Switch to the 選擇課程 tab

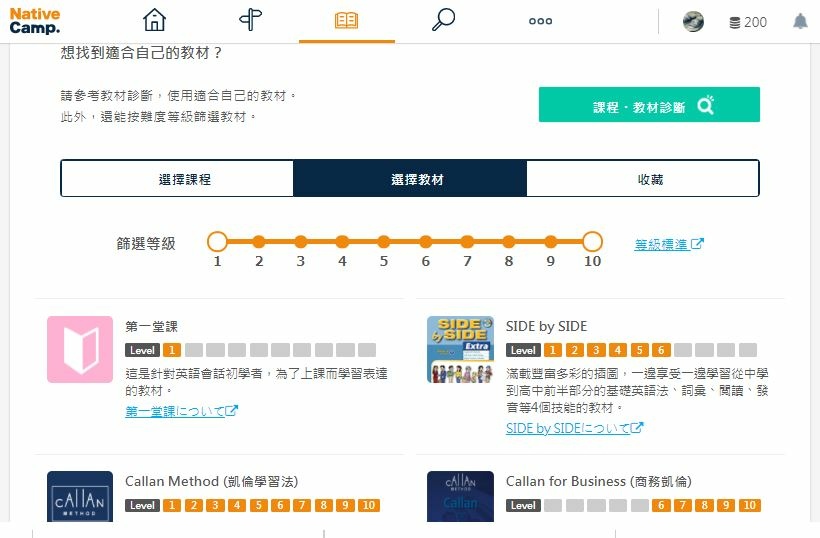[x=177, y=179]
